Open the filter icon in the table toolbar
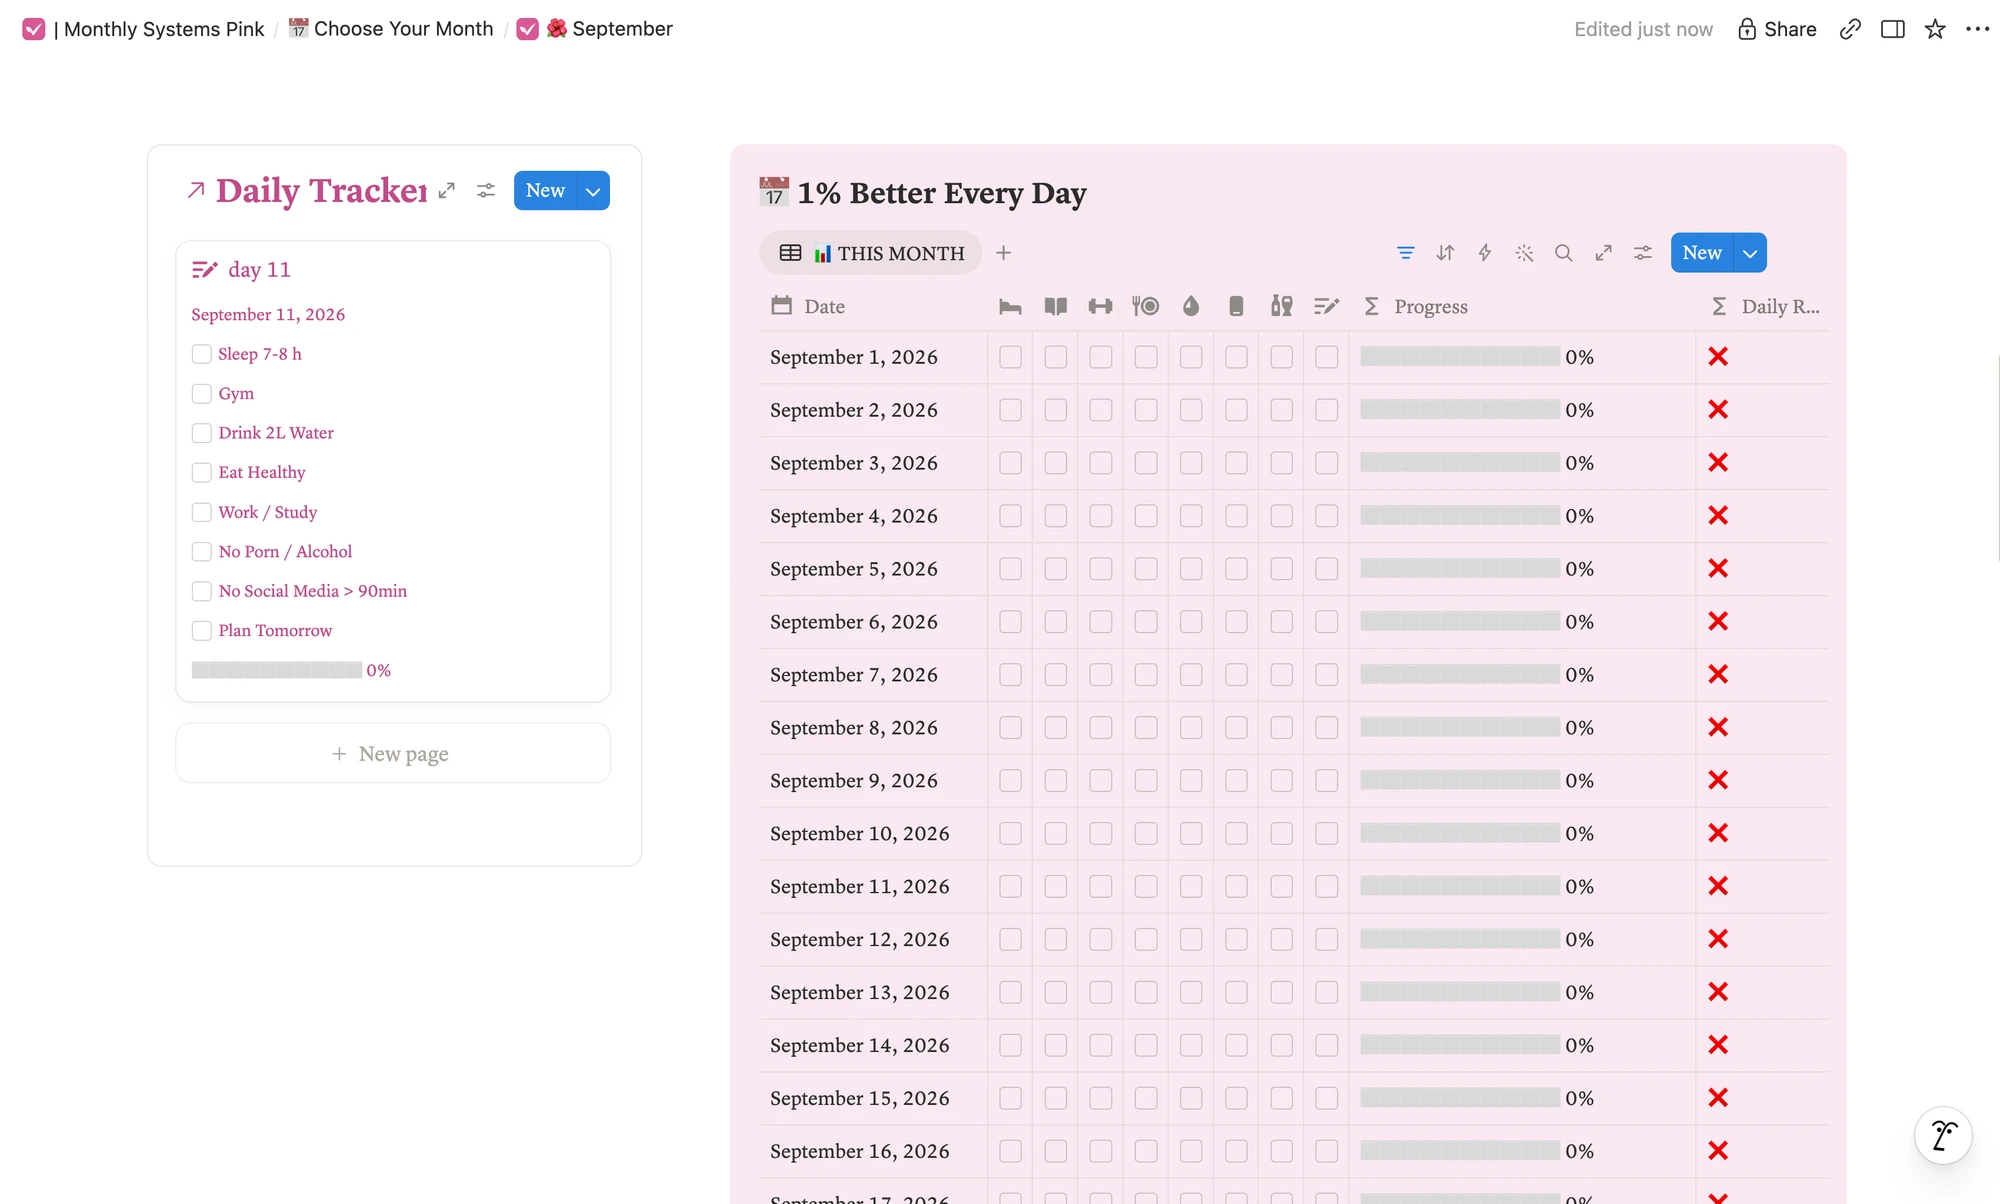Image resolution: width=2000 pixels, height=1204 pixels. tap(1405, 253)
